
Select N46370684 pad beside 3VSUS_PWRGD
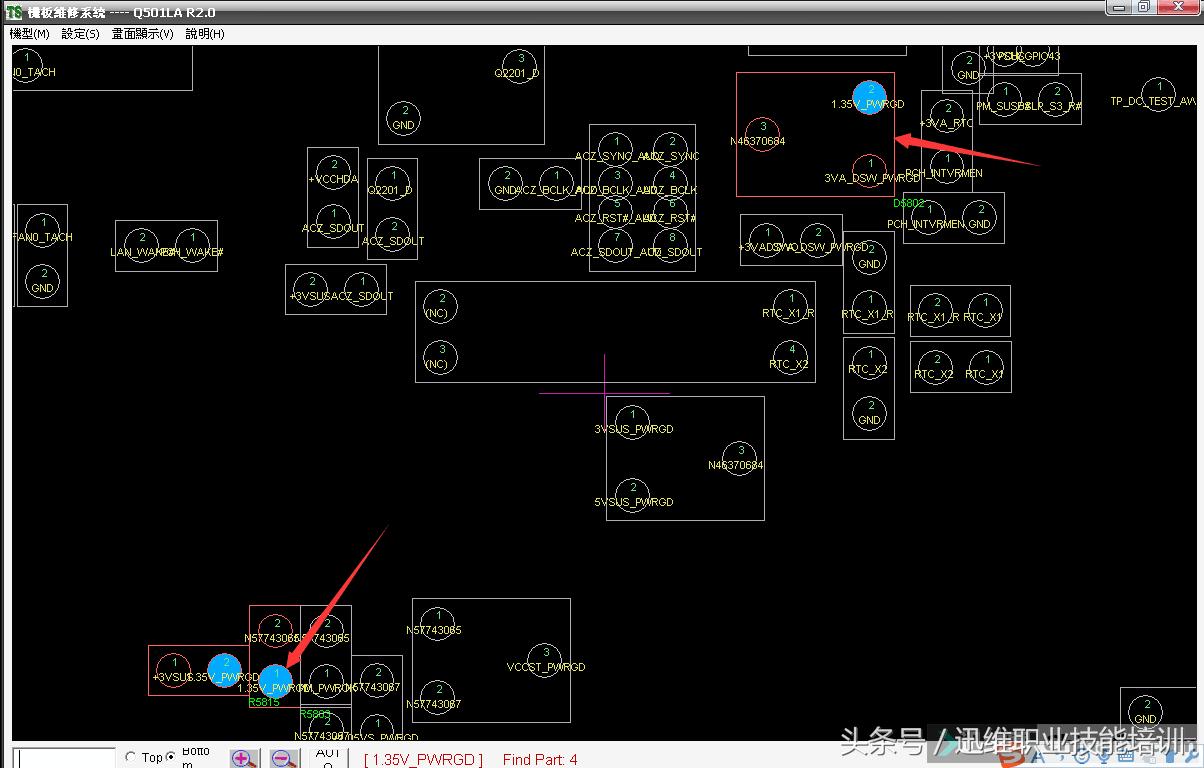(x=740, y=458)
